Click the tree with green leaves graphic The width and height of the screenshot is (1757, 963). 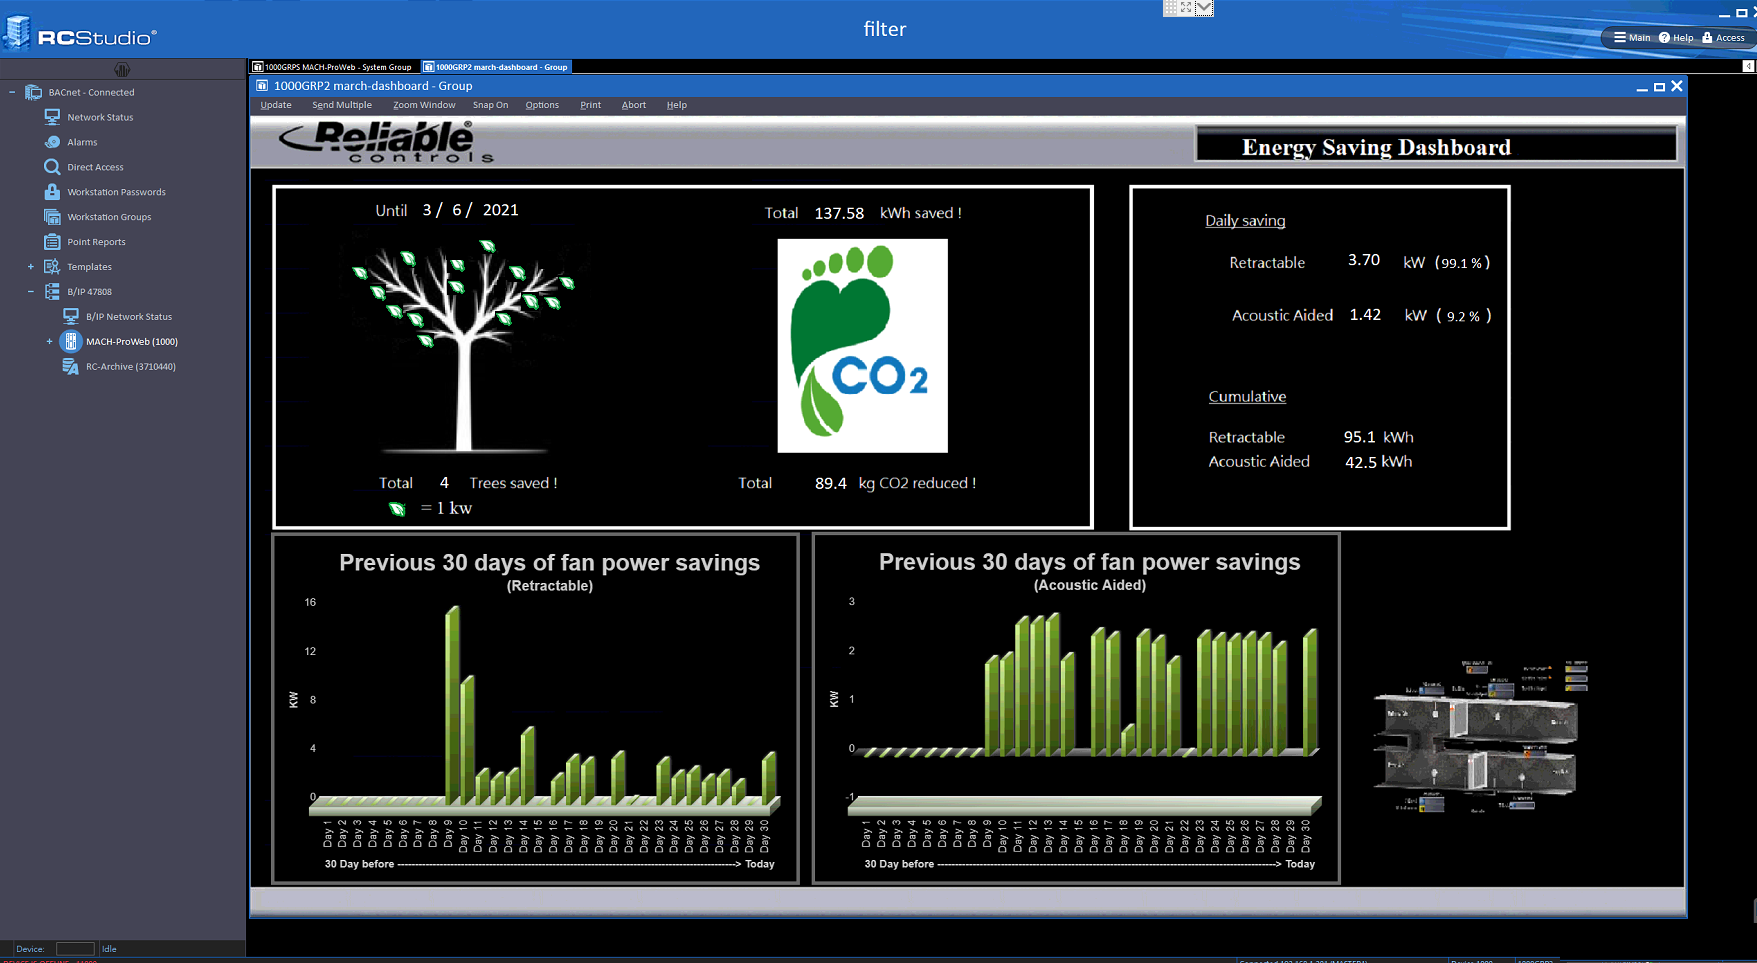tap(463, 345)
